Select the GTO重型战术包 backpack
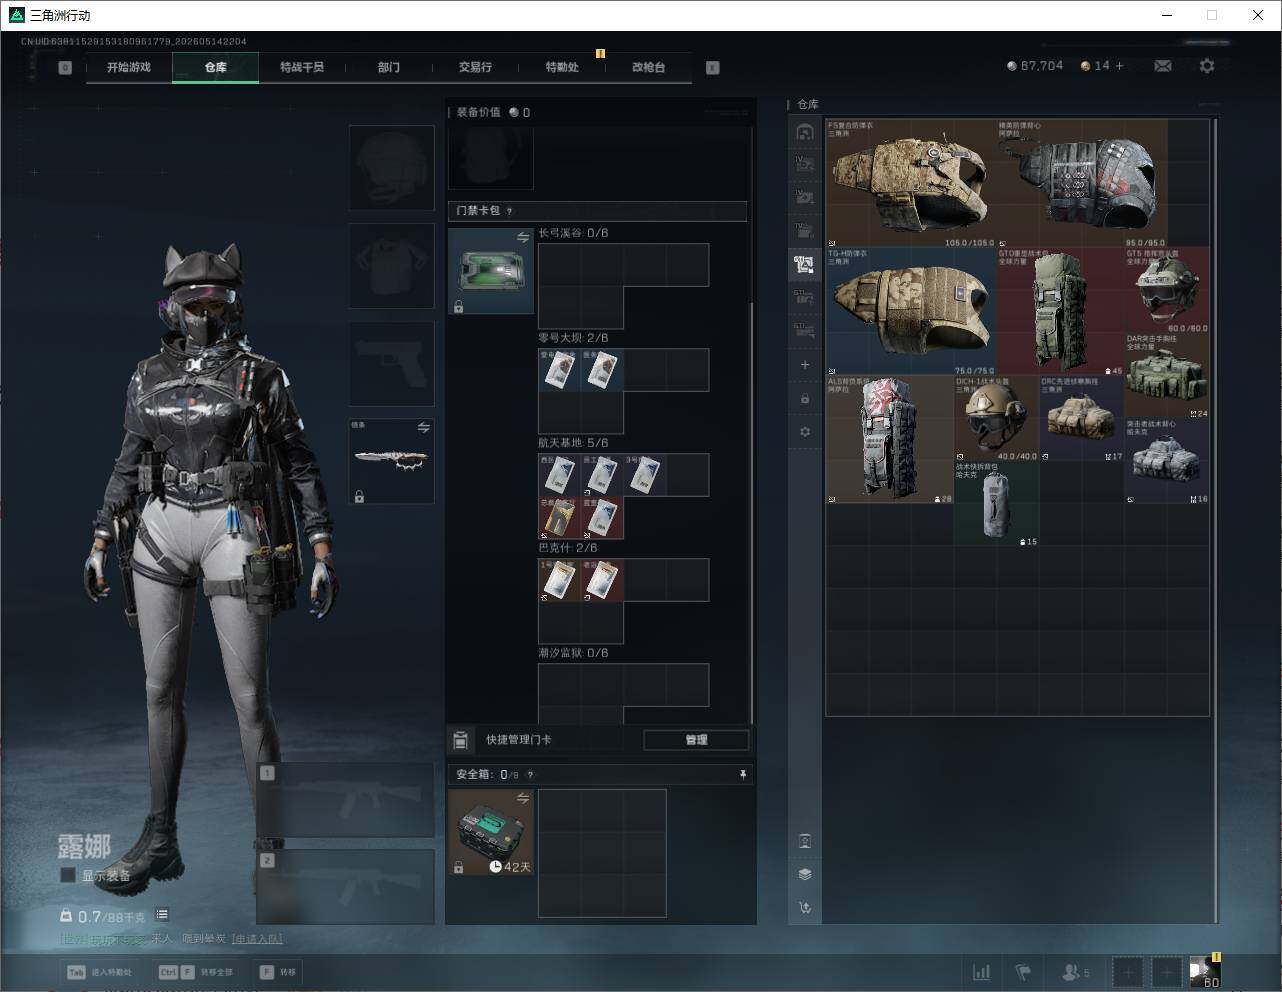 [1060, 312]
